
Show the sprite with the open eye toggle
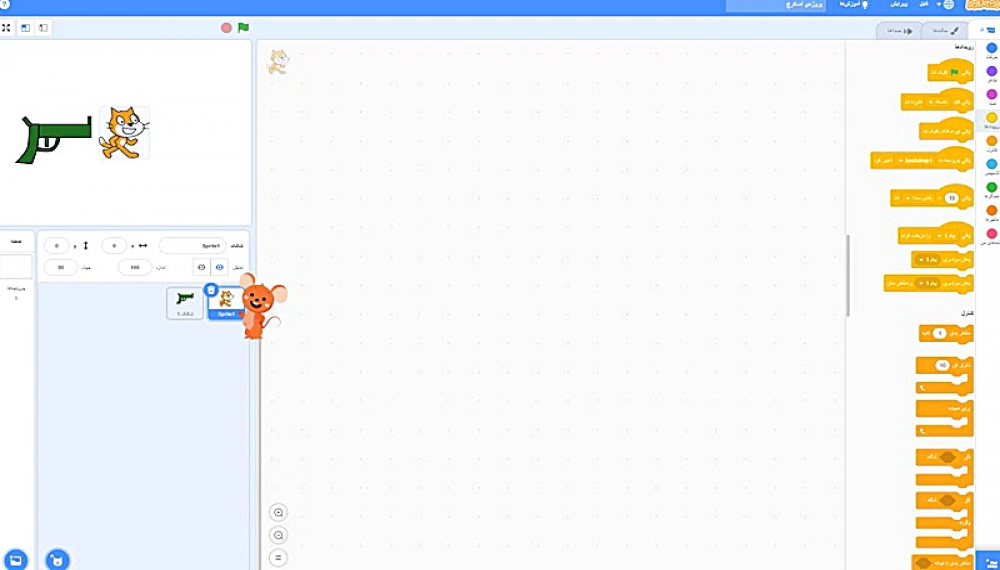pyautogui.click(x=219, y=267)
